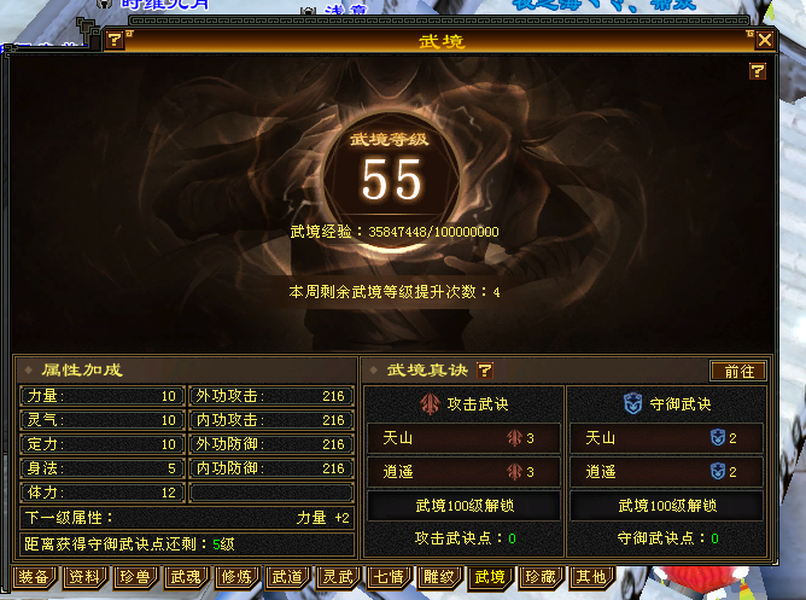Switch to the 雕纹 tab
Viewport: 806px width, 600px height.
coord(439,577)
